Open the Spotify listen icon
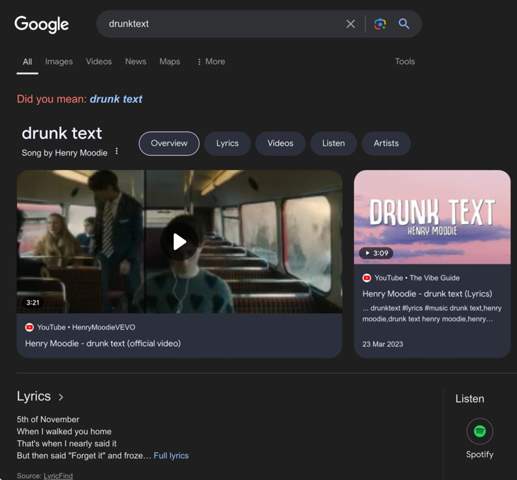Image resolution: width=517 pixels, height=480 pixels. click(x=480, y=431)
